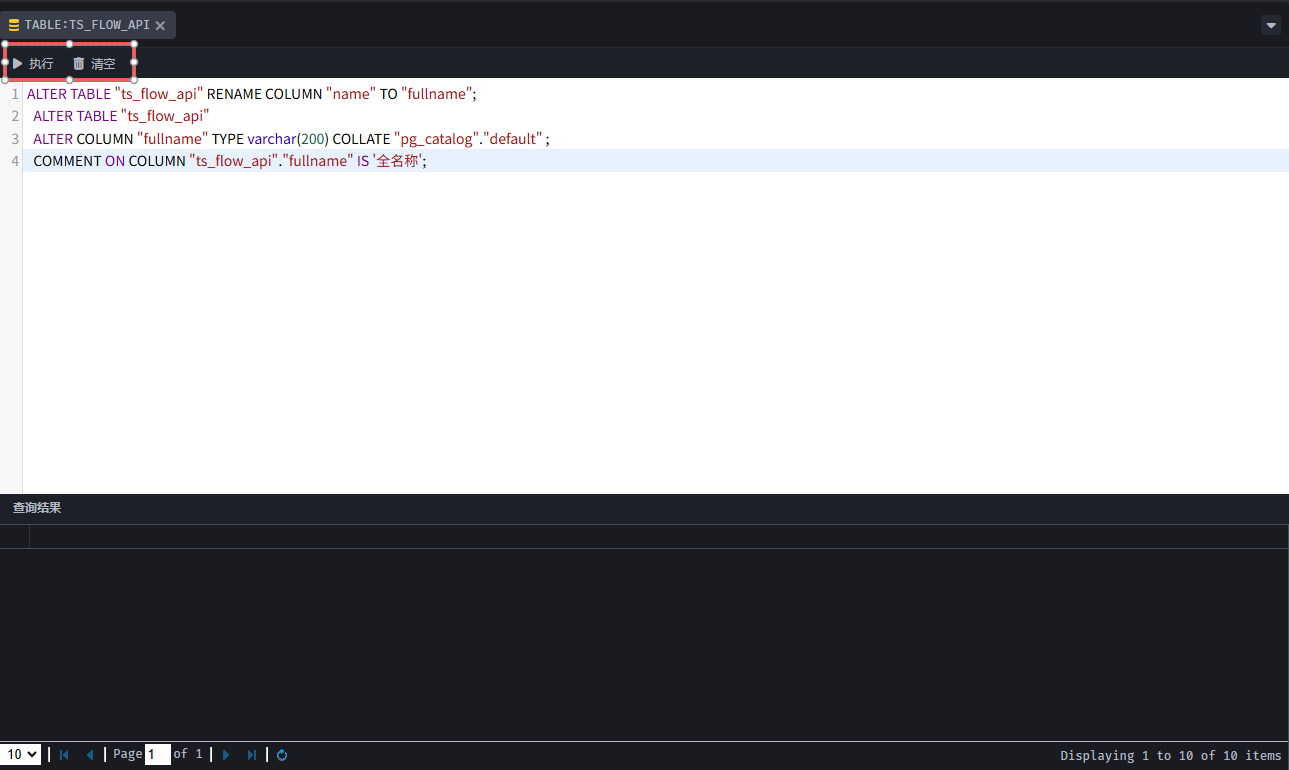Select the TABLE:TS_FLOW_API tab

coord(86,25)
